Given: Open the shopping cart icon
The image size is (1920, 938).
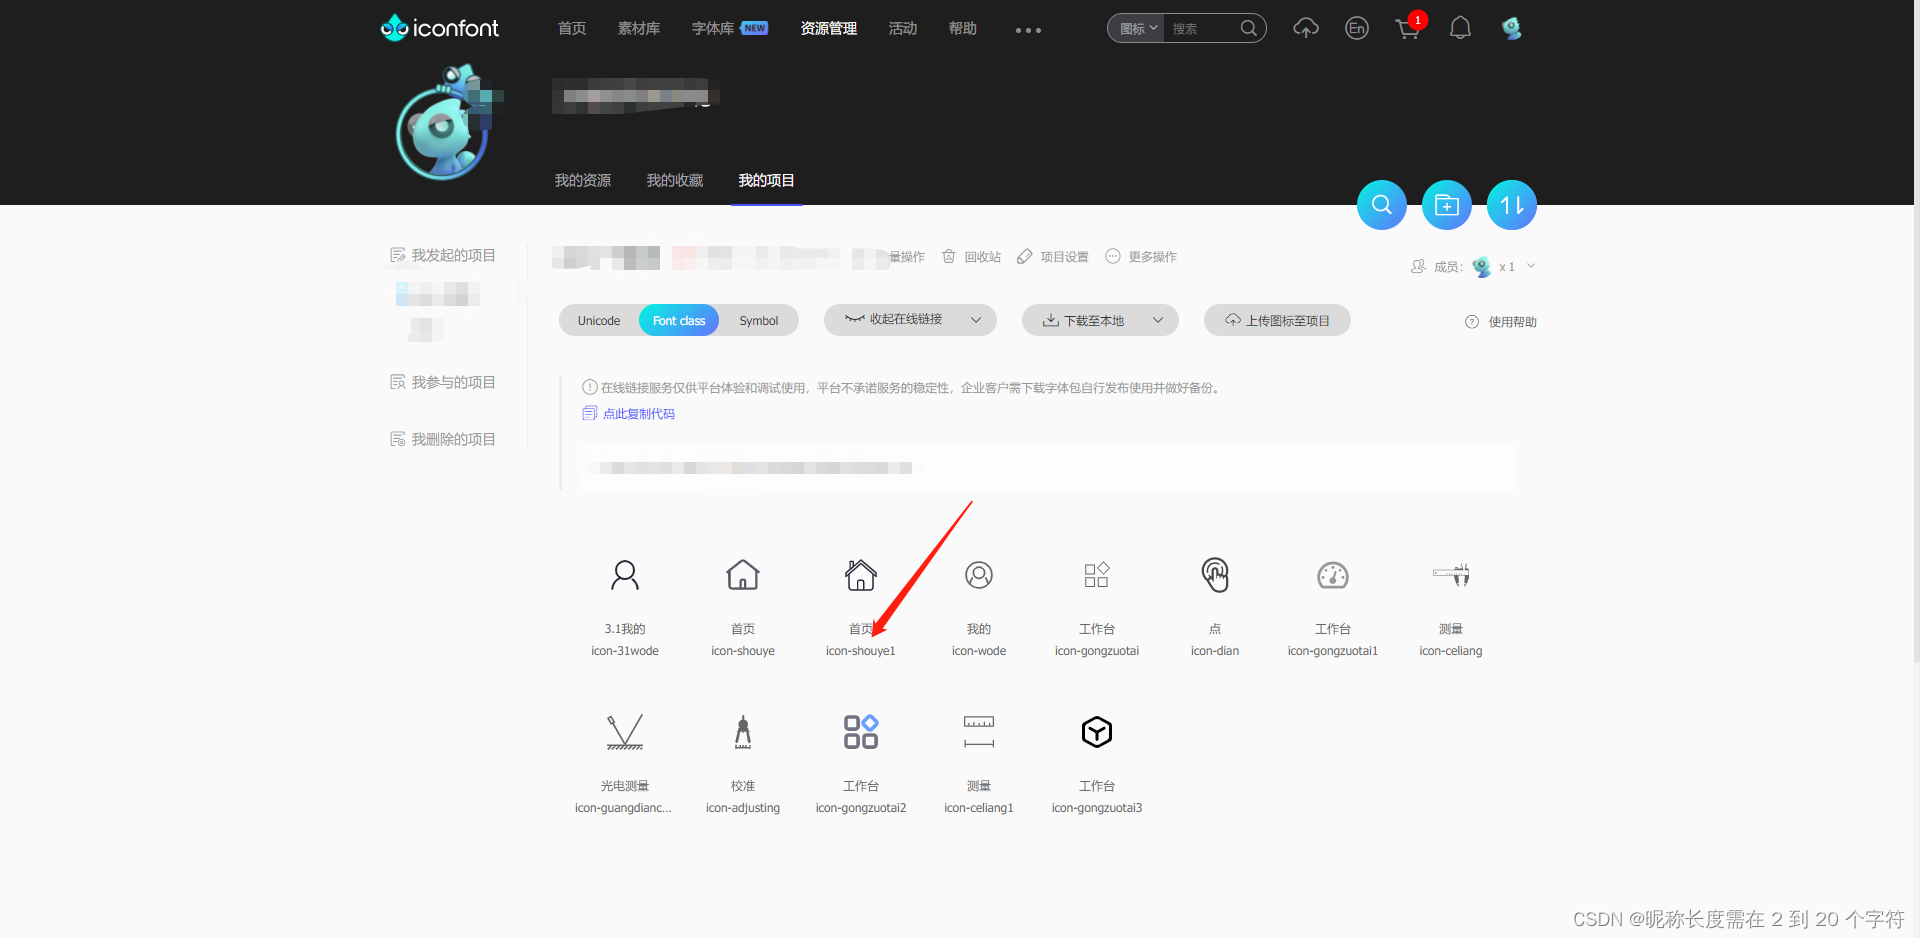Looking at the screenshot, I should tap(1408, 28).
